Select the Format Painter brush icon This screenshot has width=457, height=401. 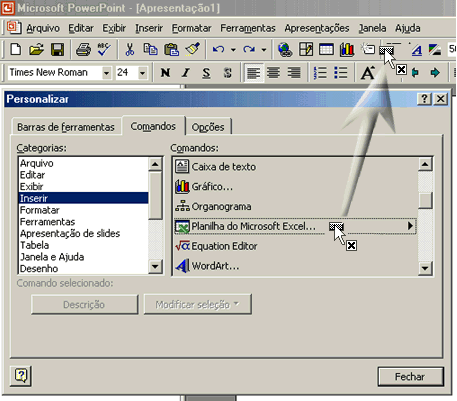pos(192,49)
